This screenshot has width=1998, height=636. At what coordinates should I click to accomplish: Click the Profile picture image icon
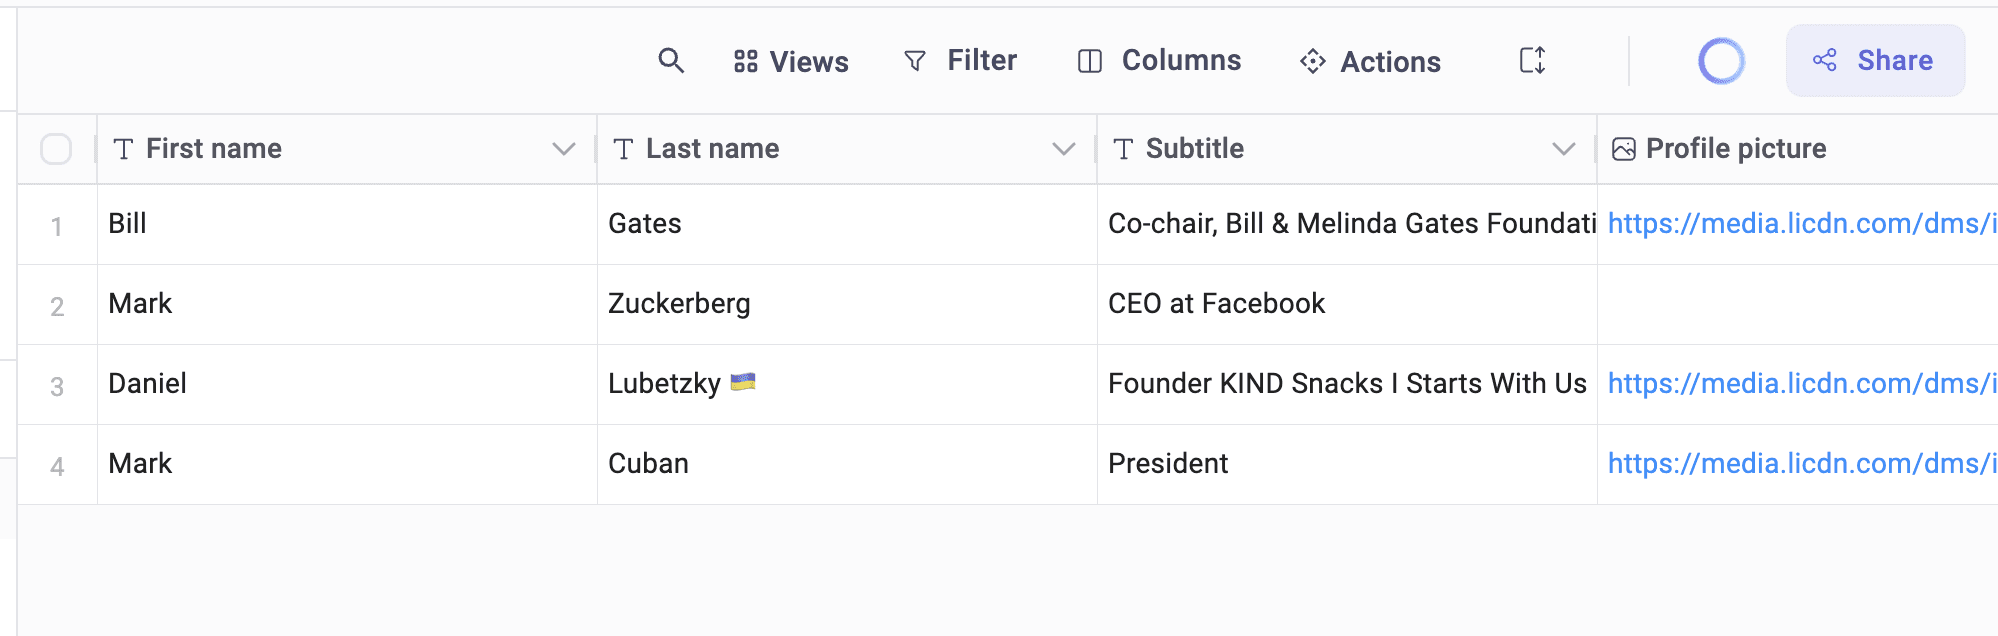click(1624, 149)
